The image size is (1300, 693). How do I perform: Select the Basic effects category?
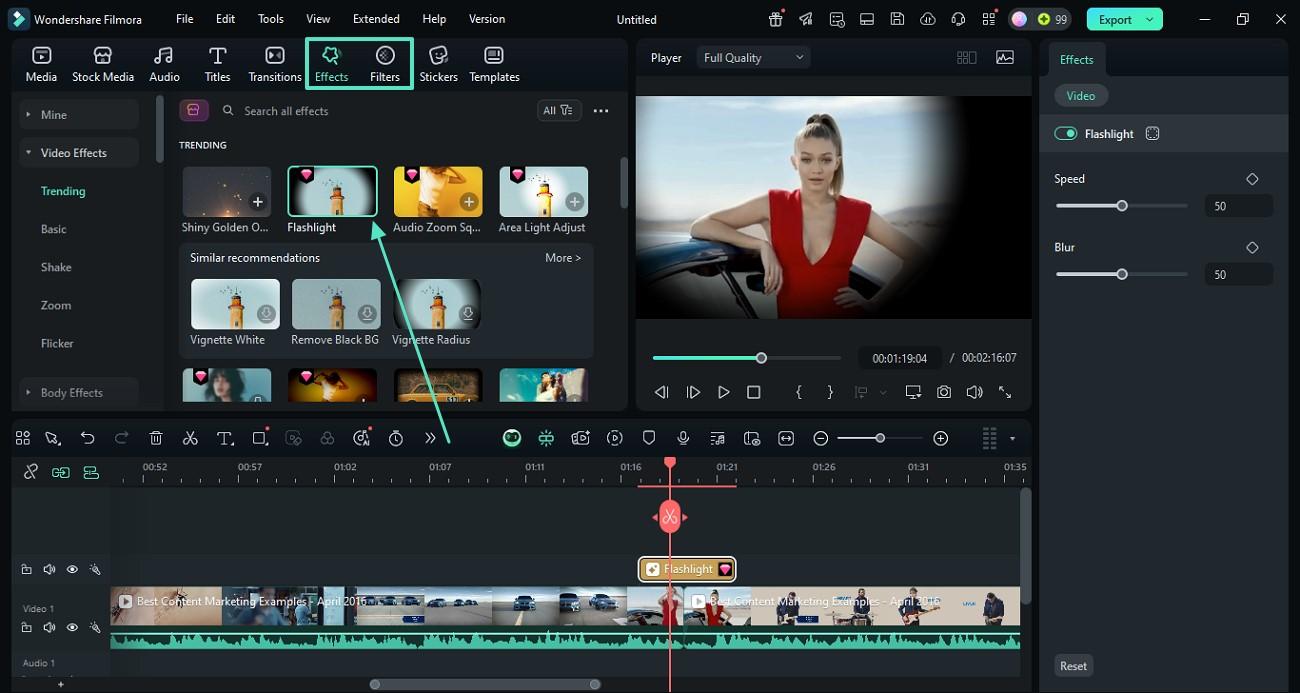click(x=54, y=229)
